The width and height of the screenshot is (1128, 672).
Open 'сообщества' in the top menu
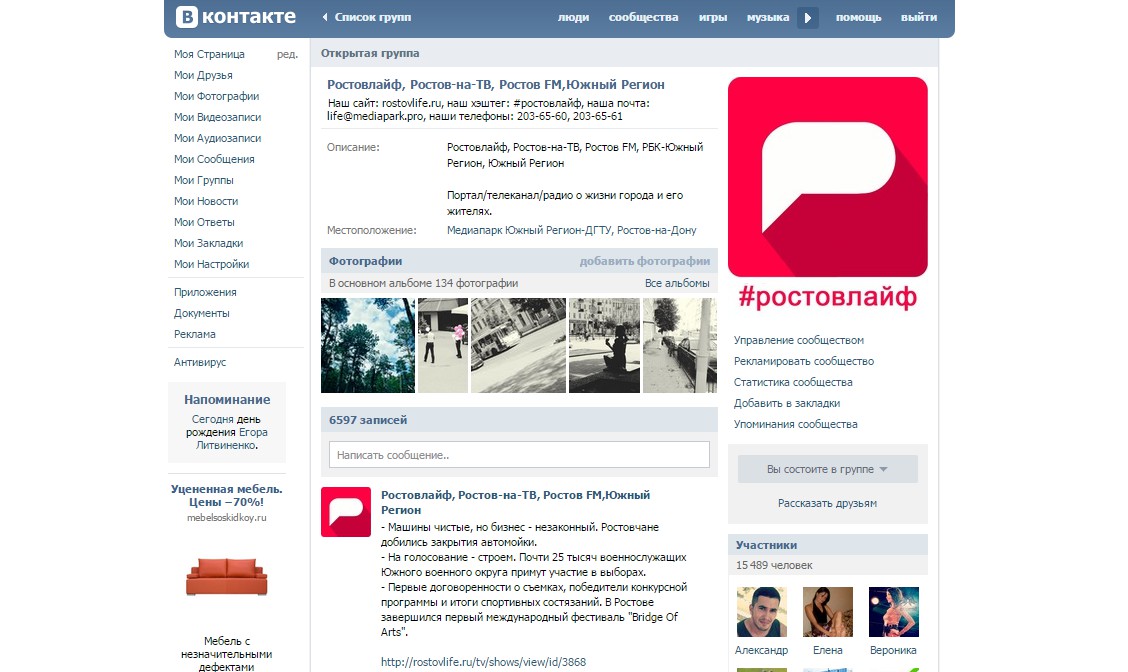click(x=643, y=17)
